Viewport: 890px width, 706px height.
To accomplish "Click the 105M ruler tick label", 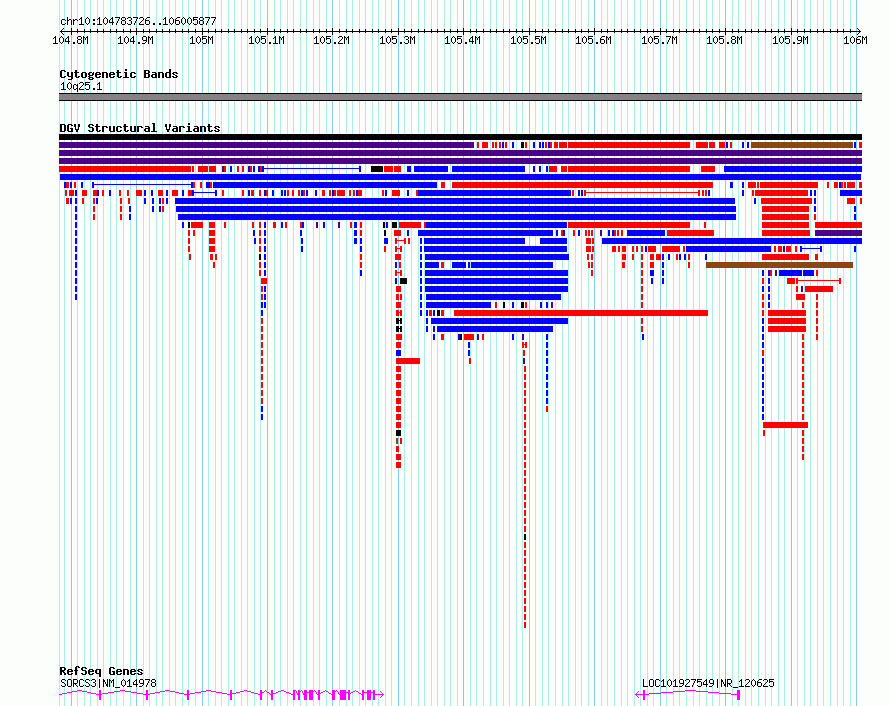I will (201, 40).
